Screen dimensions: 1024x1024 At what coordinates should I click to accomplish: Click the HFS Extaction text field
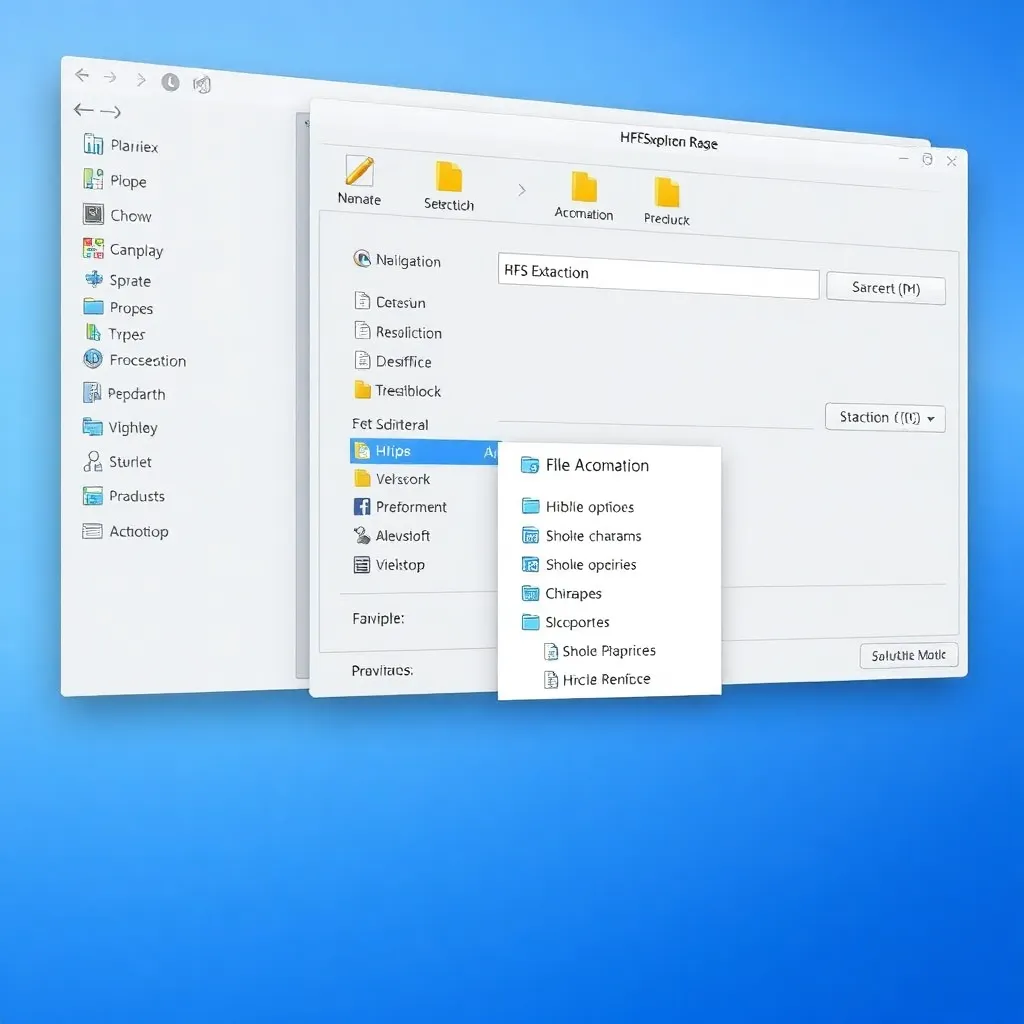[658, 272]
